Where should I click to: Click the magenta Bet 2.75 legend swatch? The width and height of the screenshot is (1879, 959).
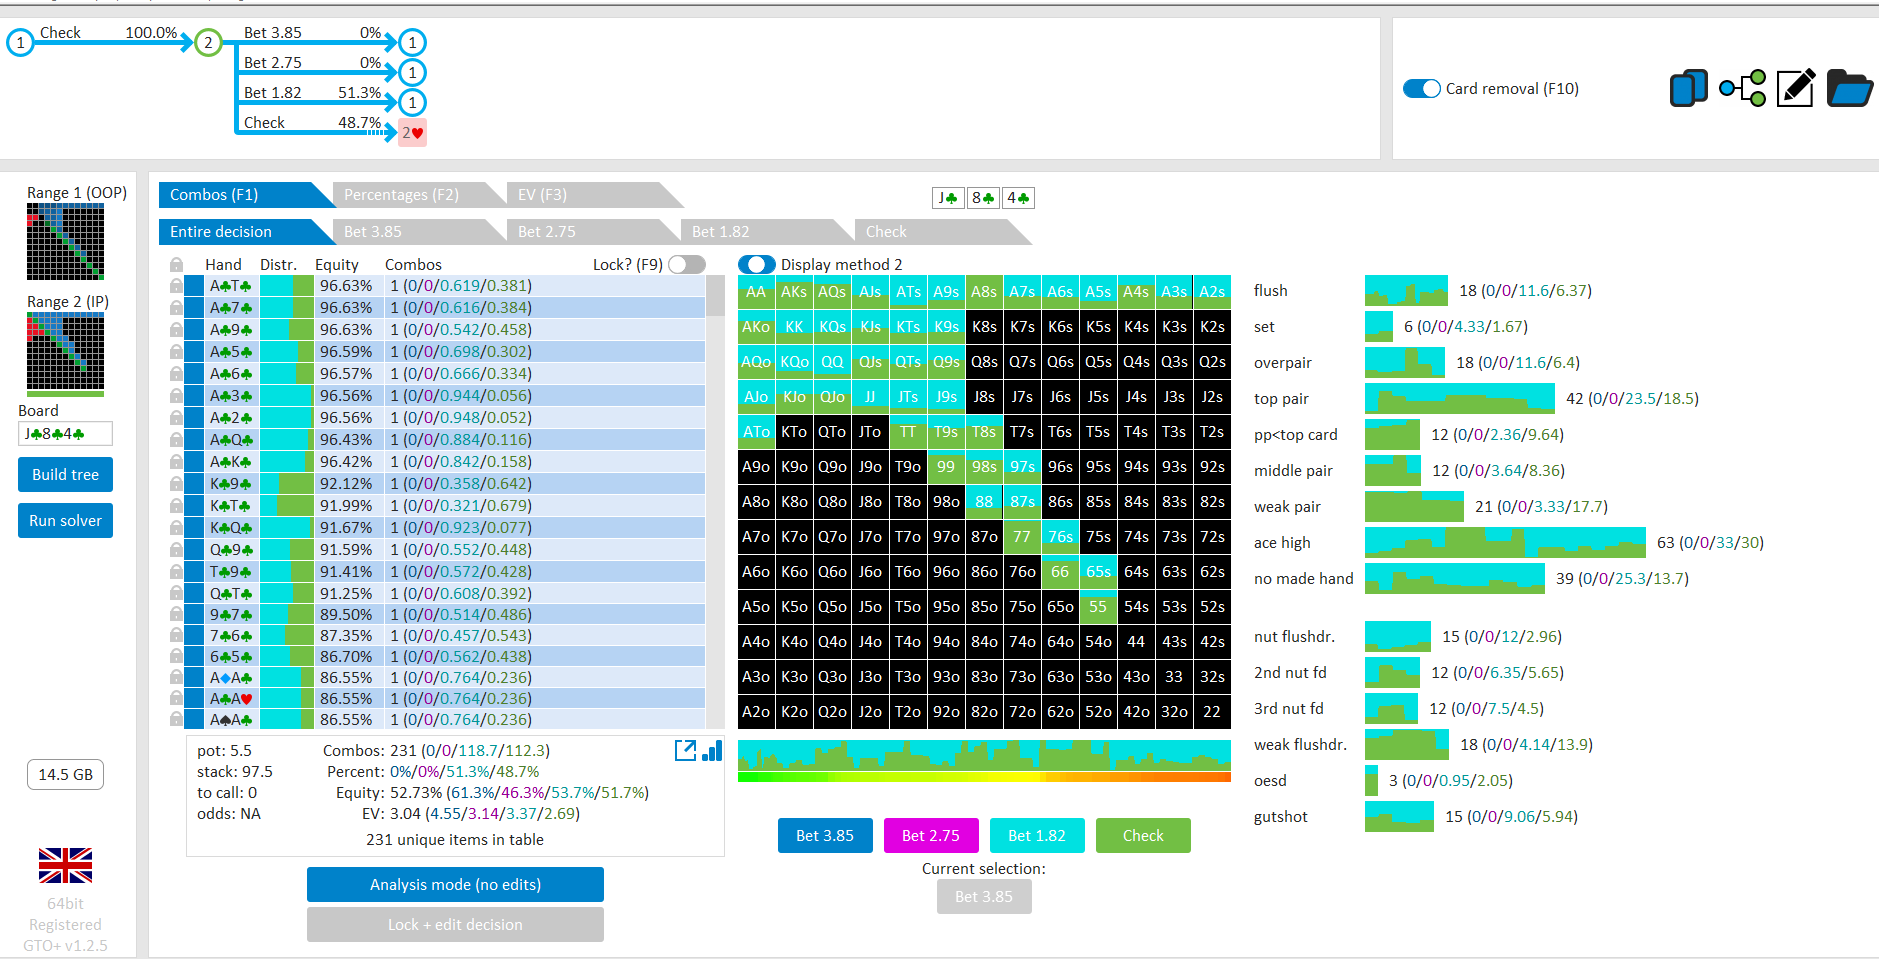(931, 836)
